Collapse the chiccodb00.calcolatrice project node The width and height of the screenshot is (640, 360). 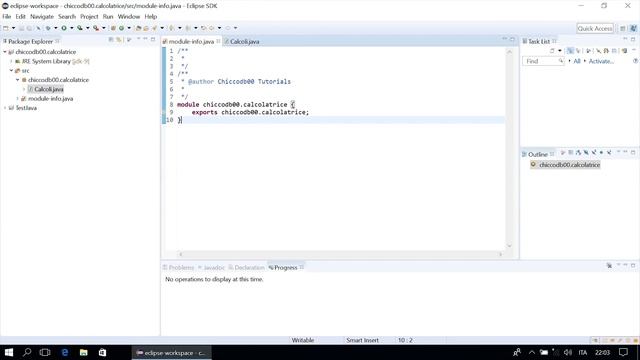pos(5,52)
